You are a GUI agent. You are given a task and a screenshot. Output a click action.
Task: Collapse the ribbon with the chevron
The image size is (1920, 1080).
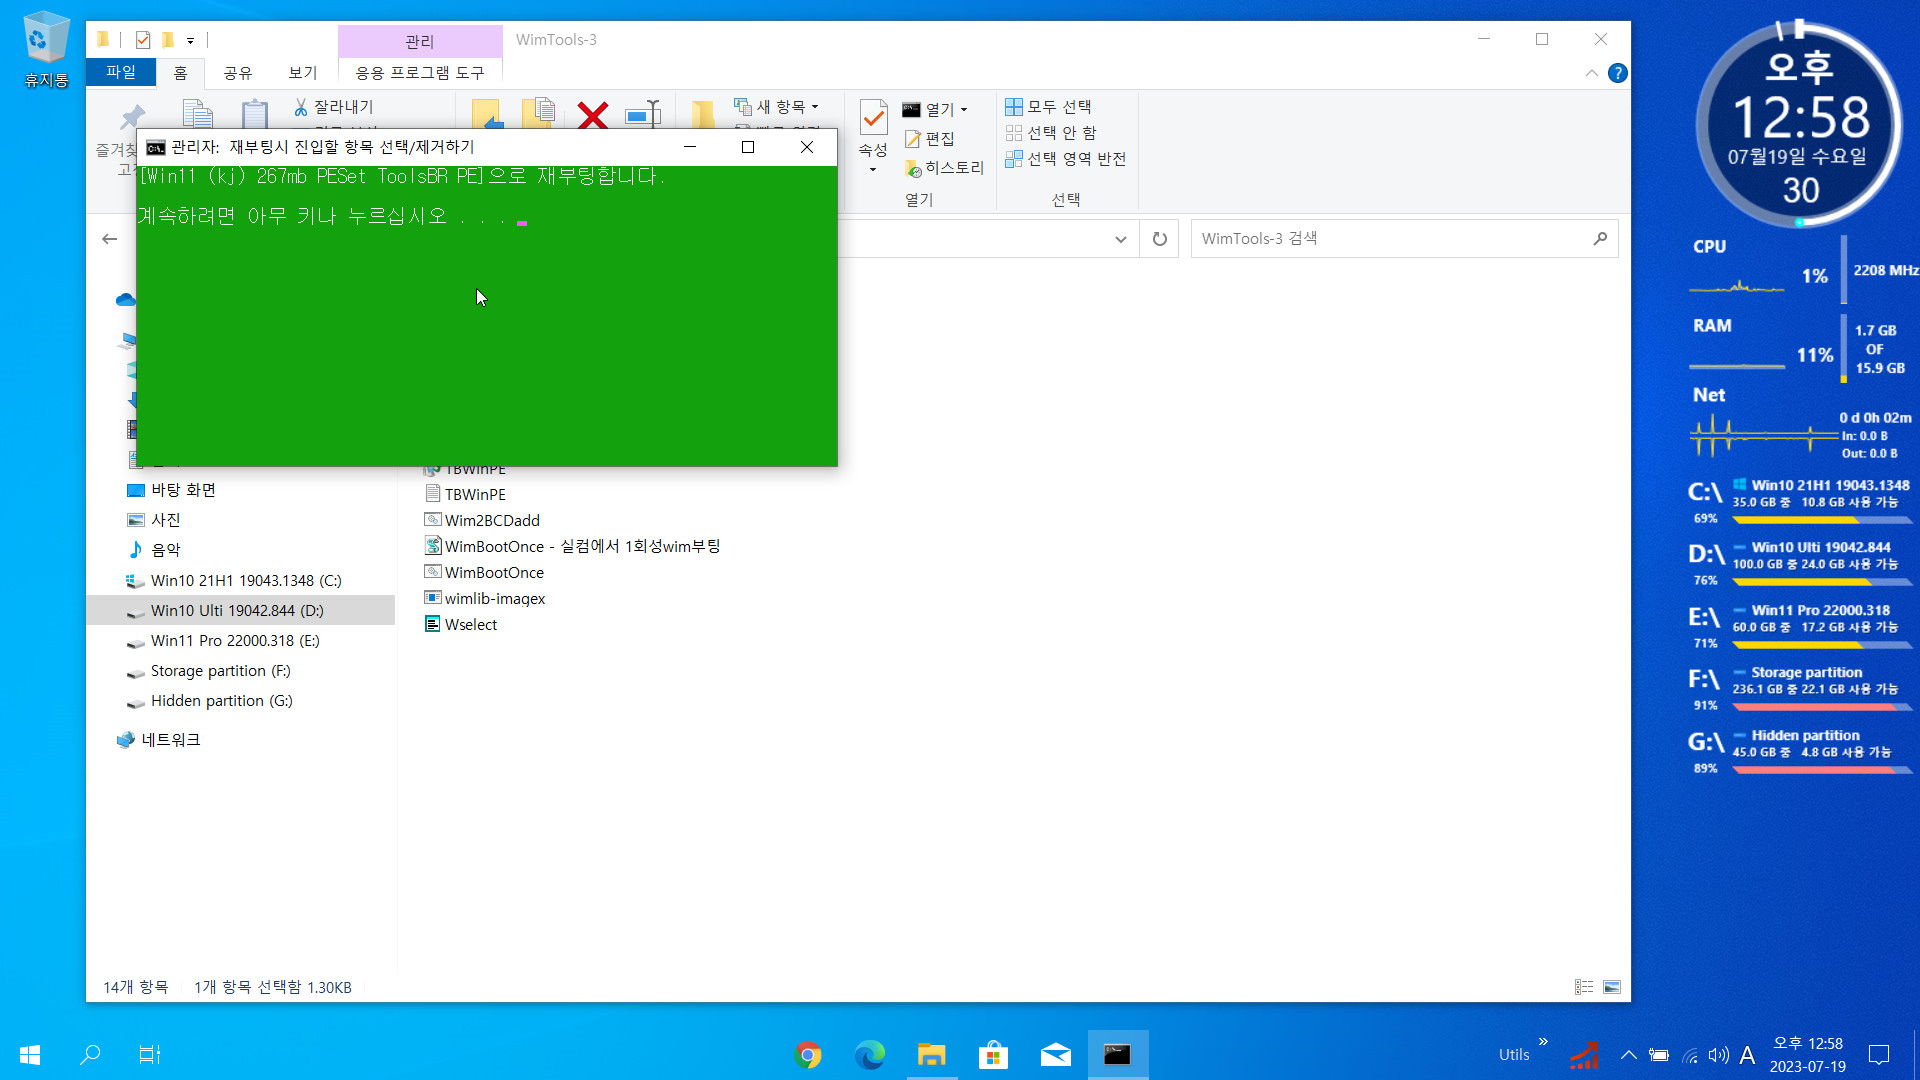[x=1591, y=73]
